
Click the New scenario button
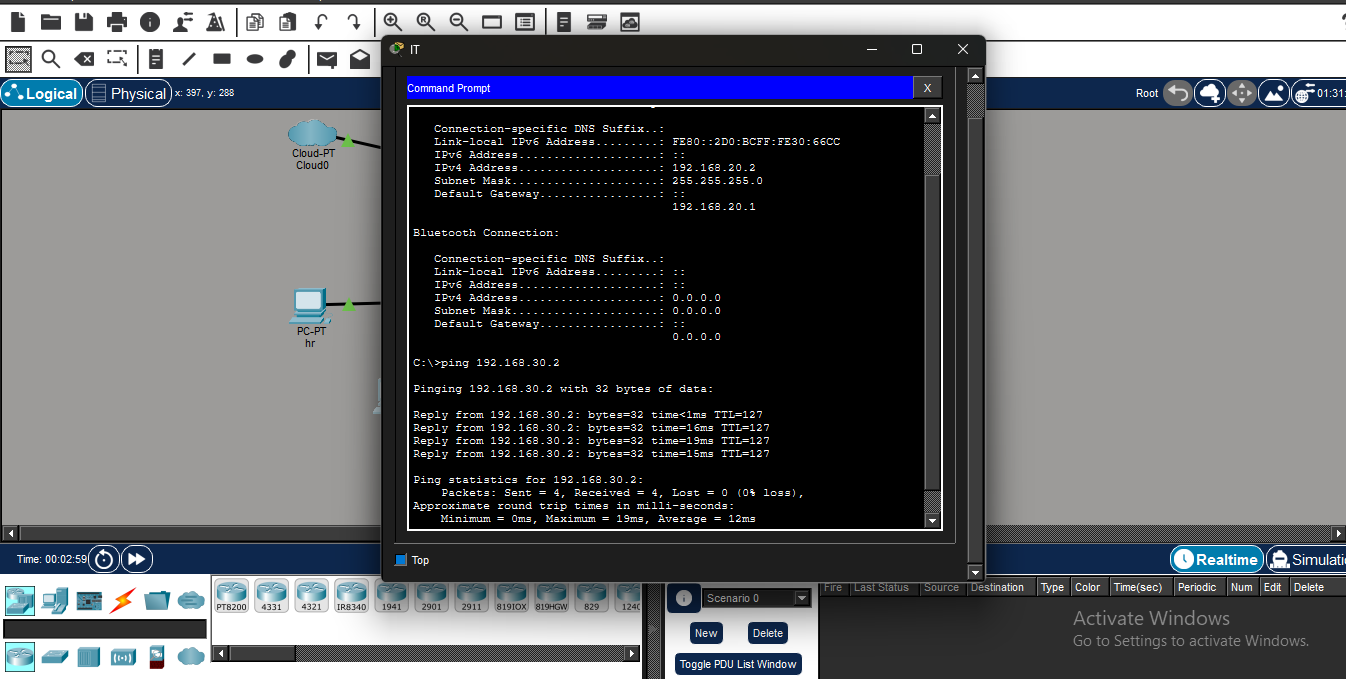(x=706, y=633)
